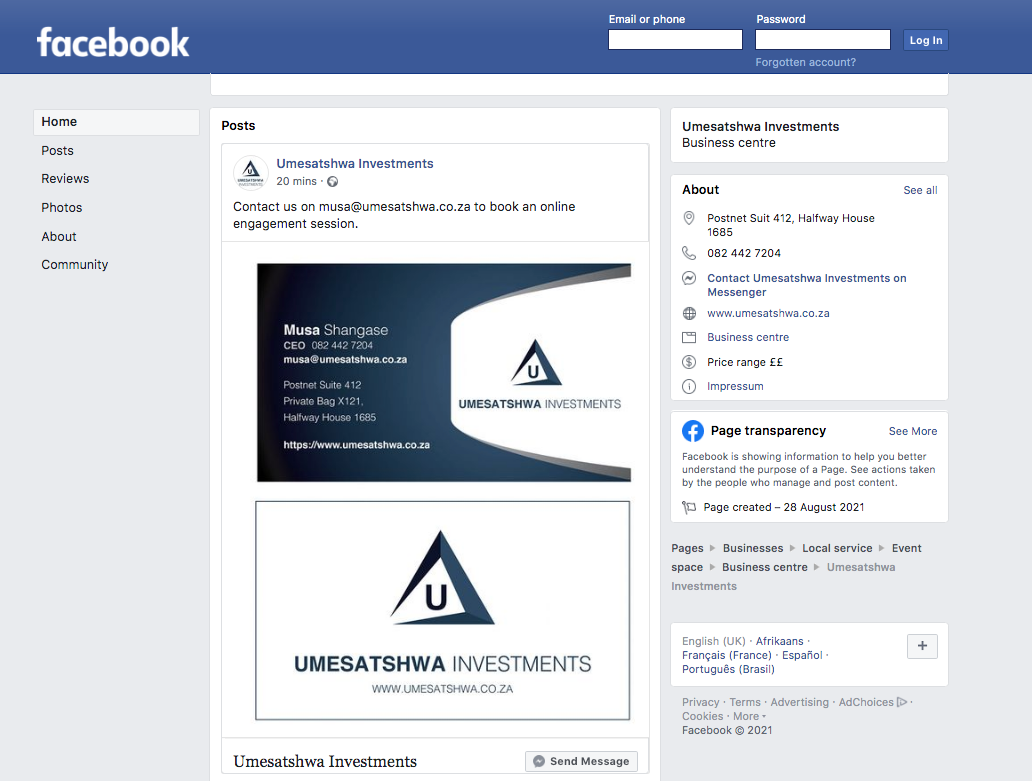The image size is (1032, 781).
Task: Click See More in Page transparency
Action: pyautogui.click(x=913, y=432)
